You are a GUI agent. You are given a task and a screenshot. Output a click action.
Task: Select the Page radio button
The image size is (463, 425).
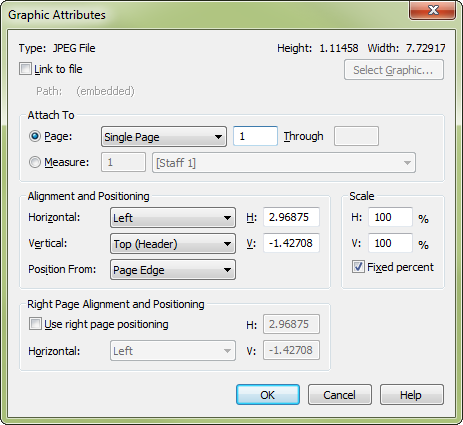pyautogui.click(x=35, y=136)
